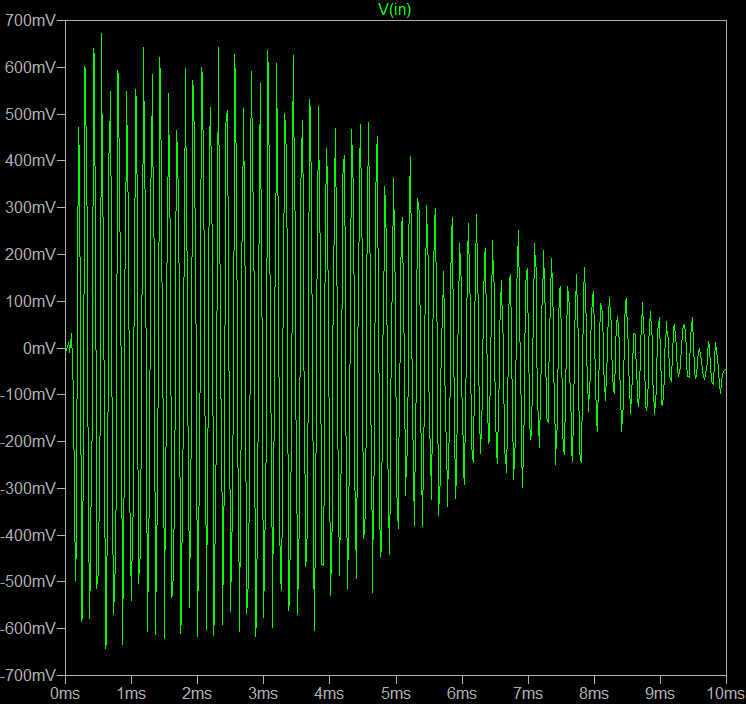Click the -600mV y-axis label
The height and width of the screenshot is (704, 746).
[x=28, y=628]
